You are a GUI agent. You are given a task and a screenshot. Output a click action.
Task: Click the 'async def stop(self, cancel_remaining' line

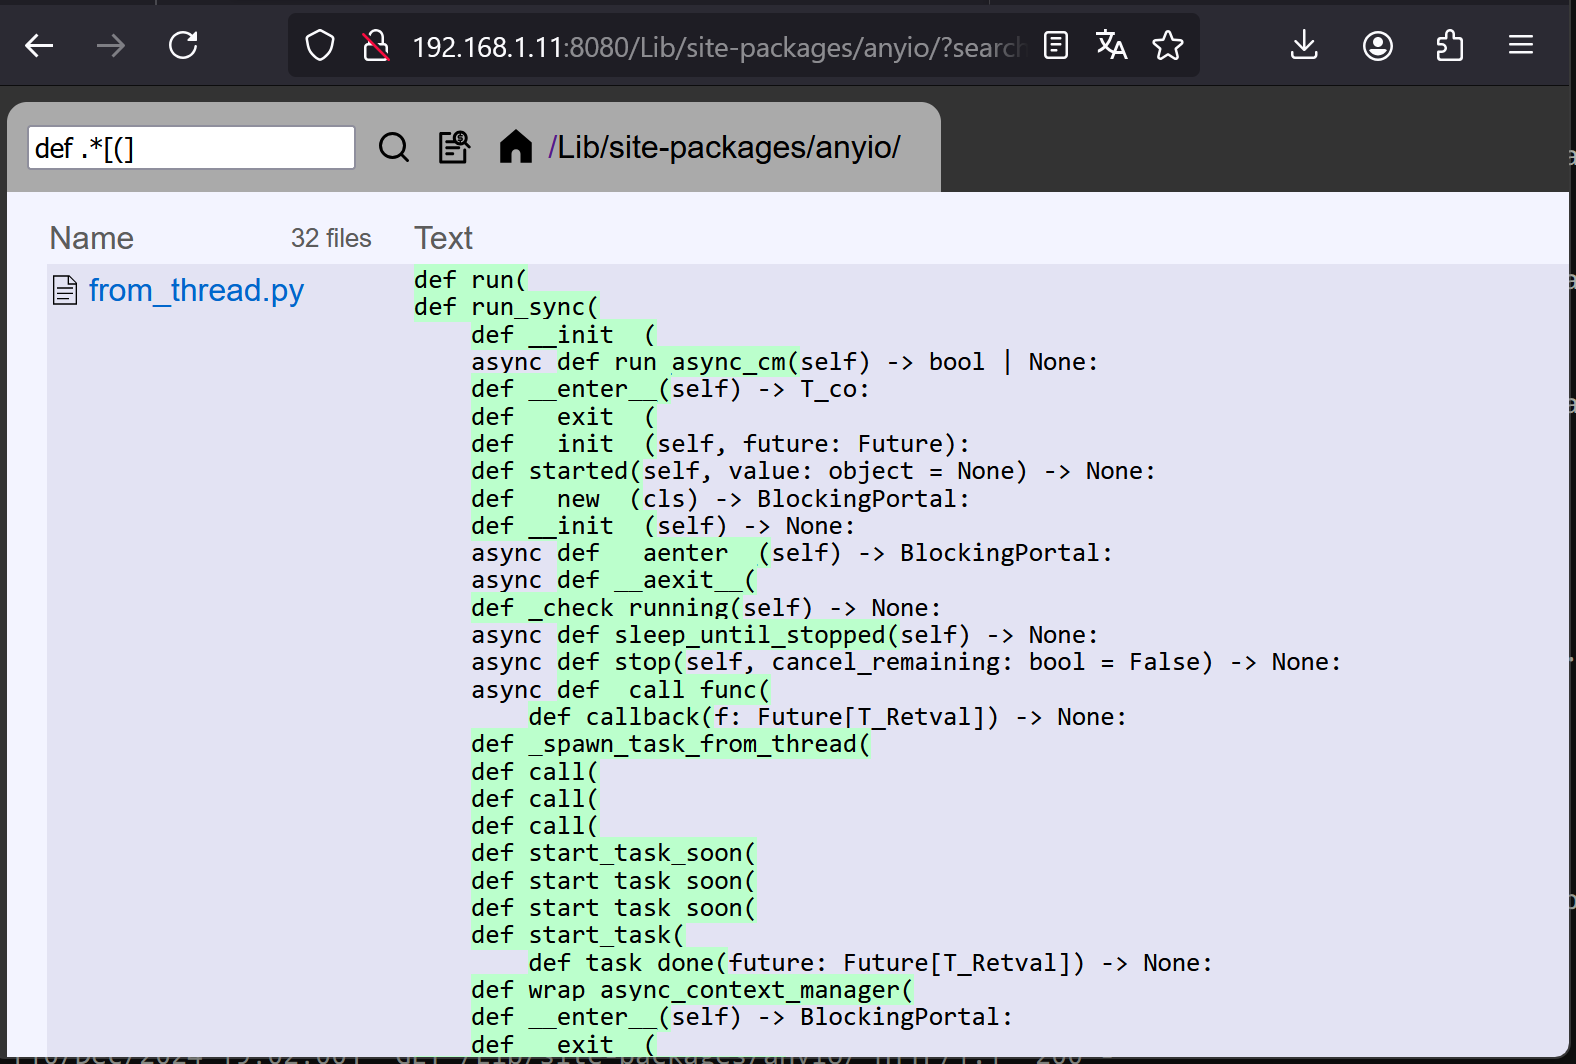906,662
